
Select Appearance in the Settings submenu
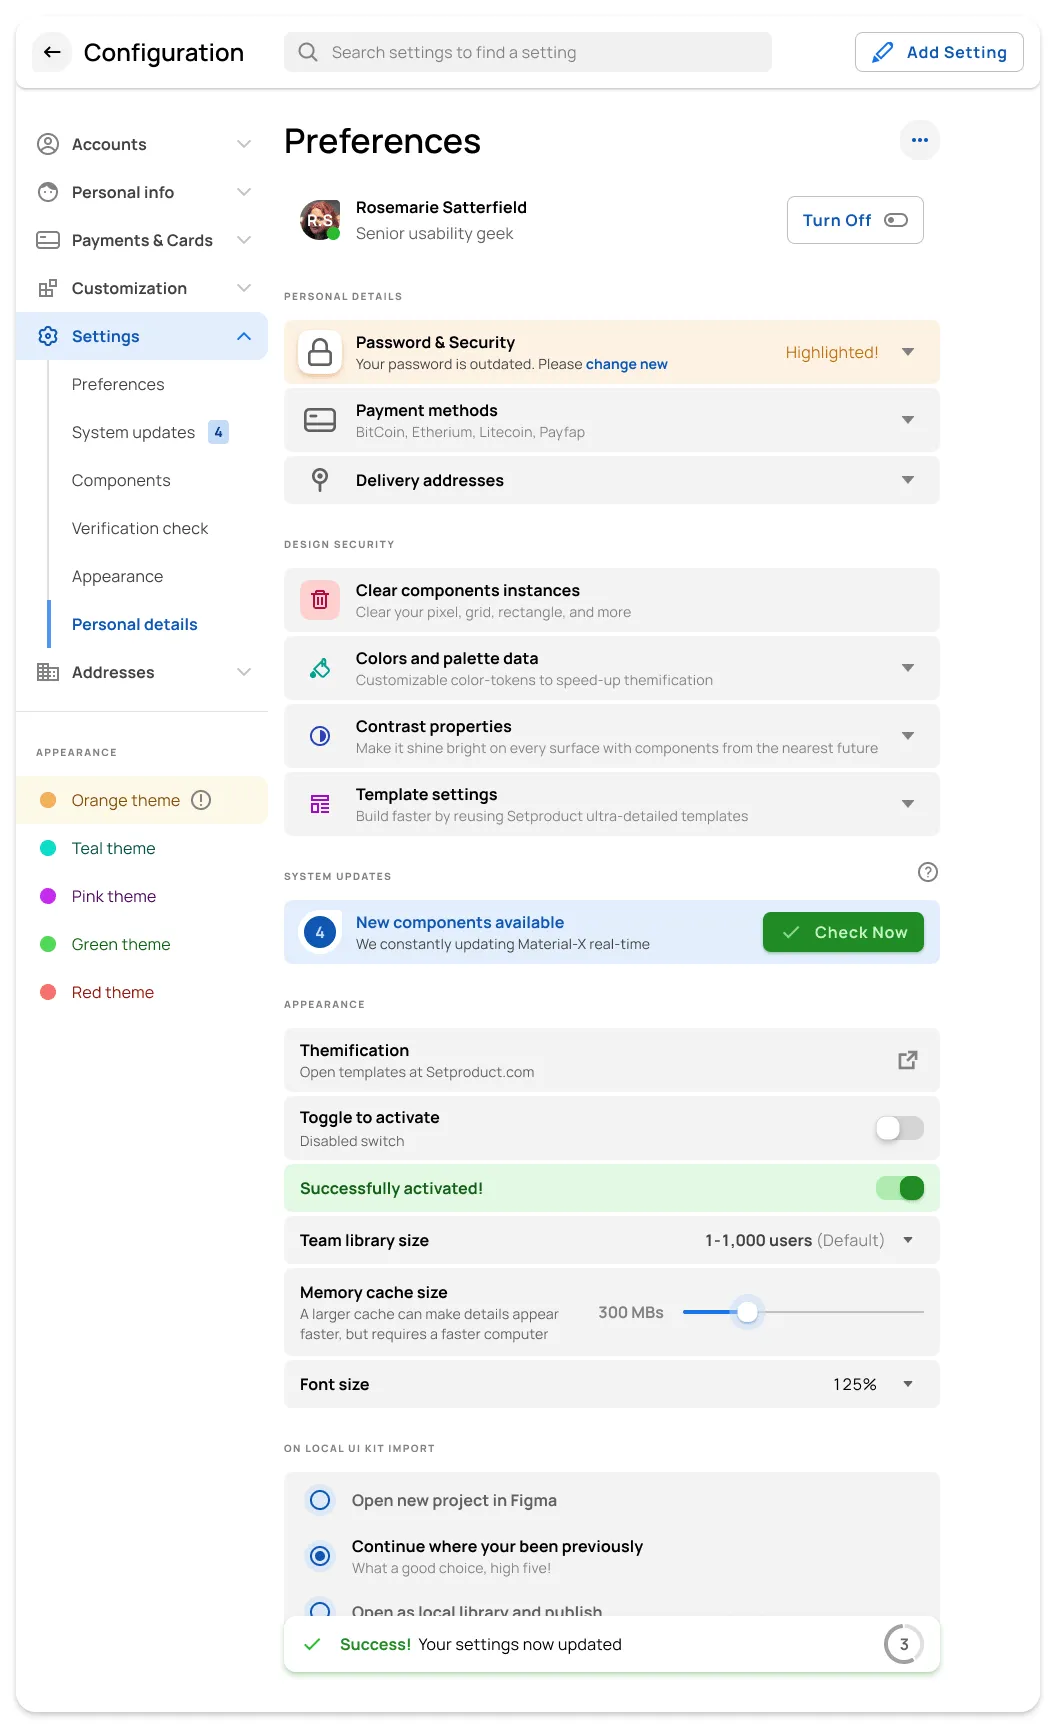click(117, 576)
